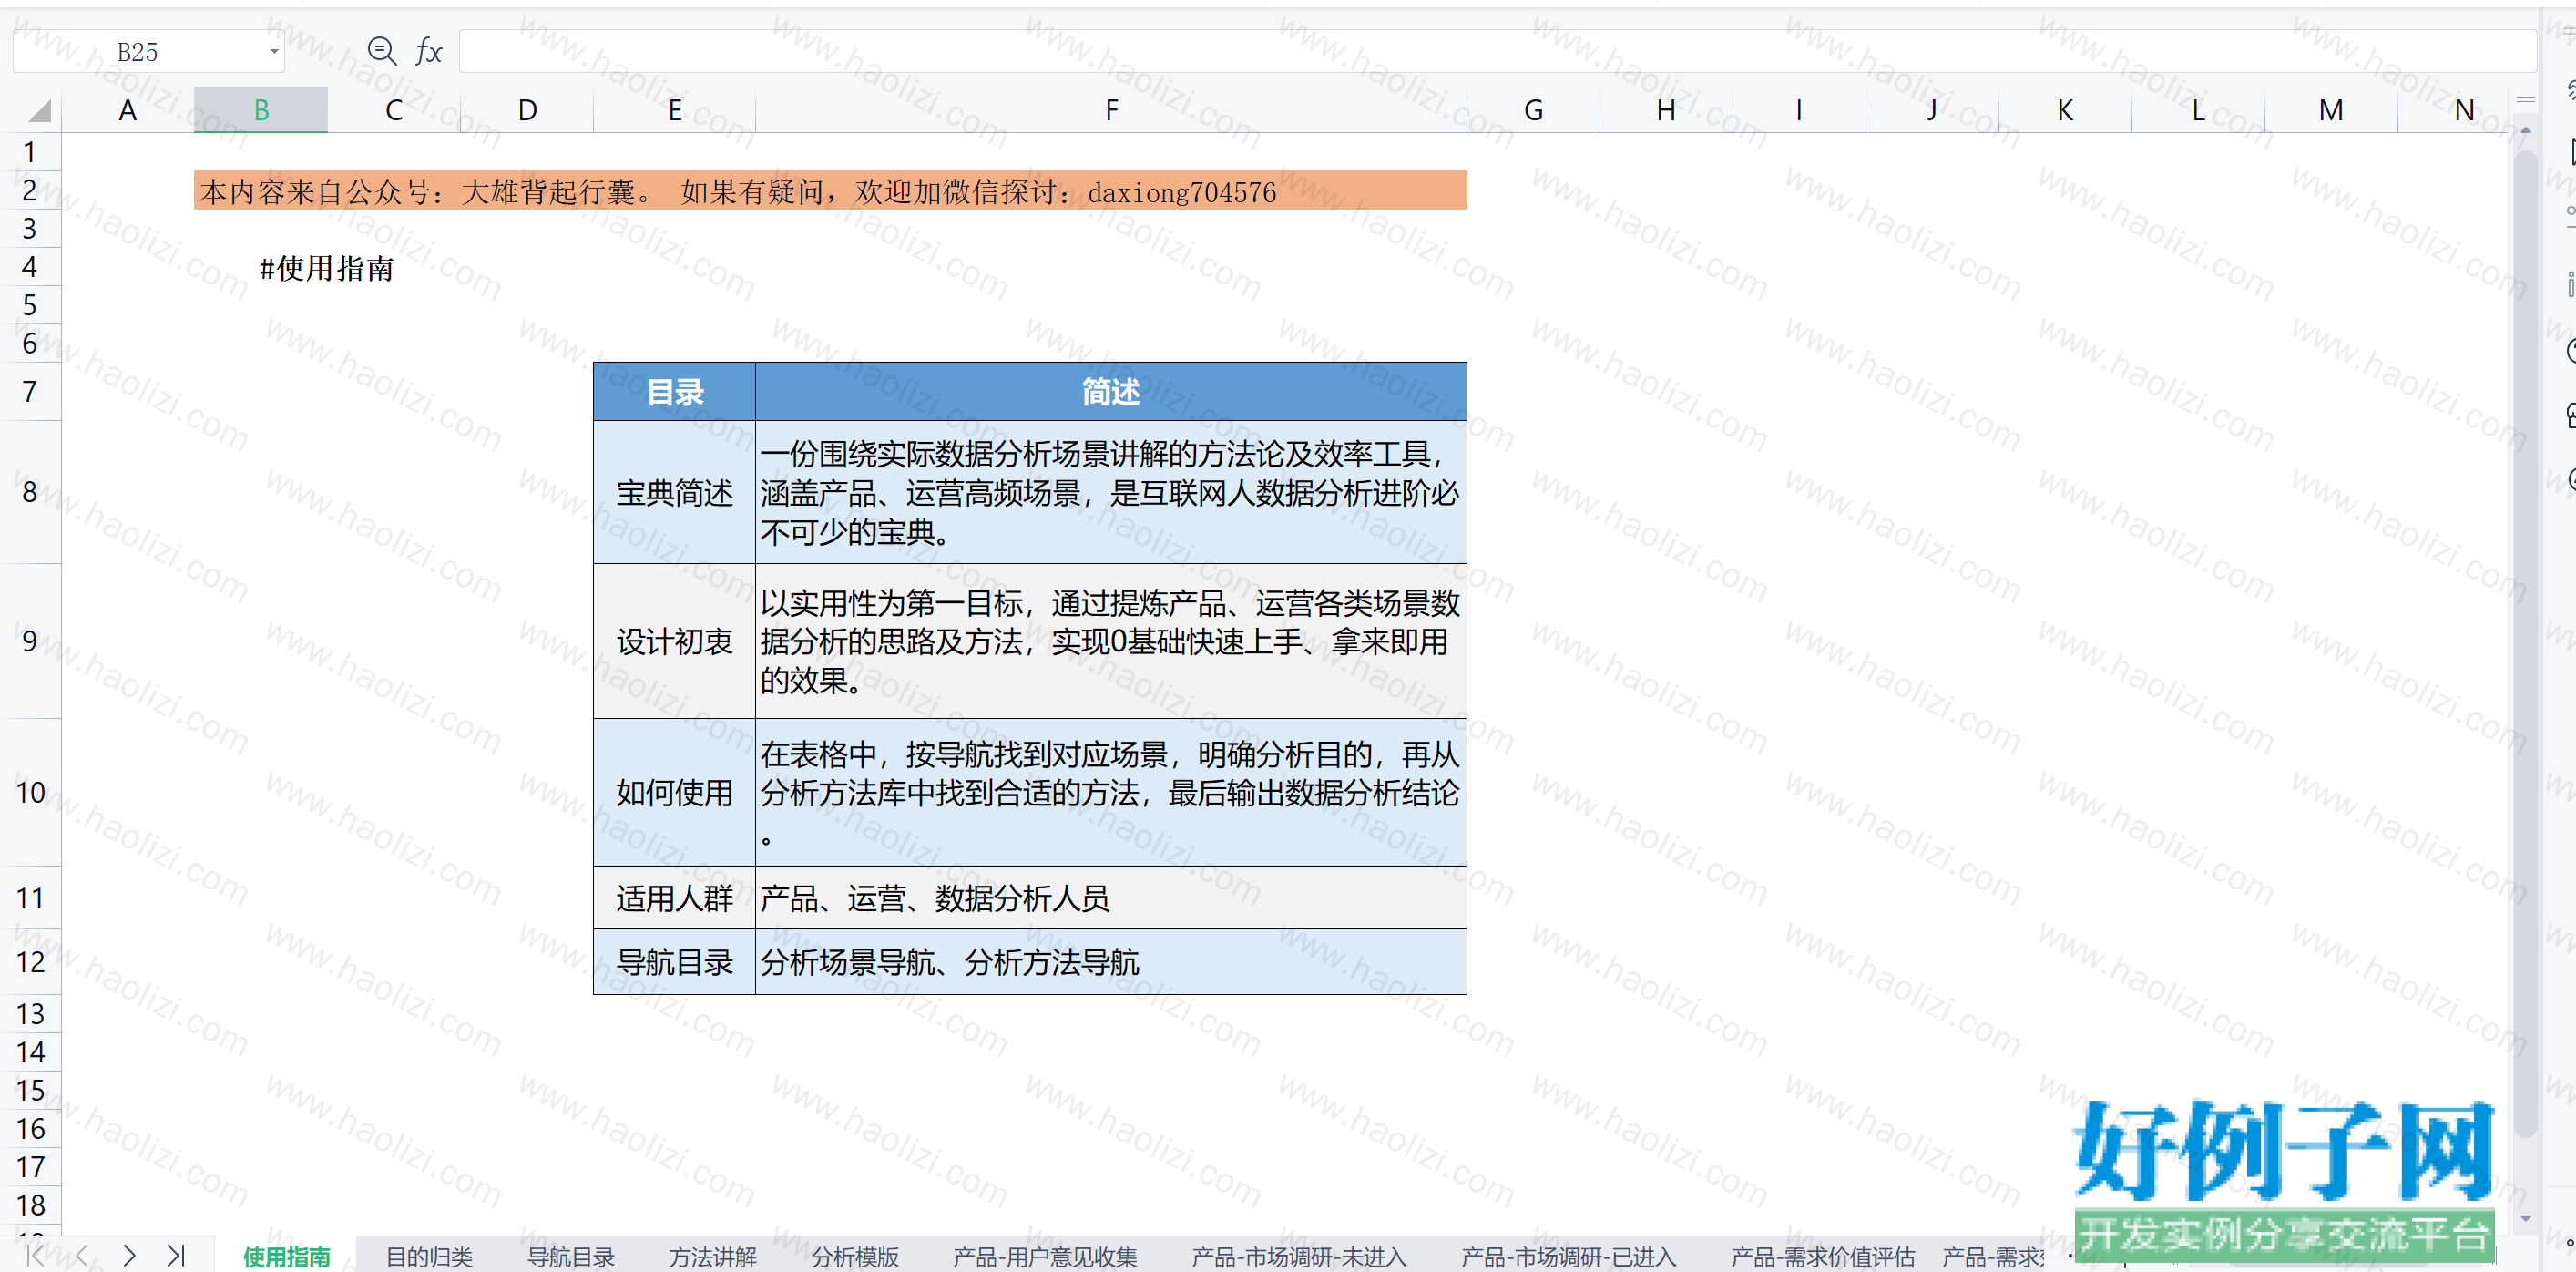Select row 7 header
The height and width of the screenshot is (1272, 2576).
[30, 391]
